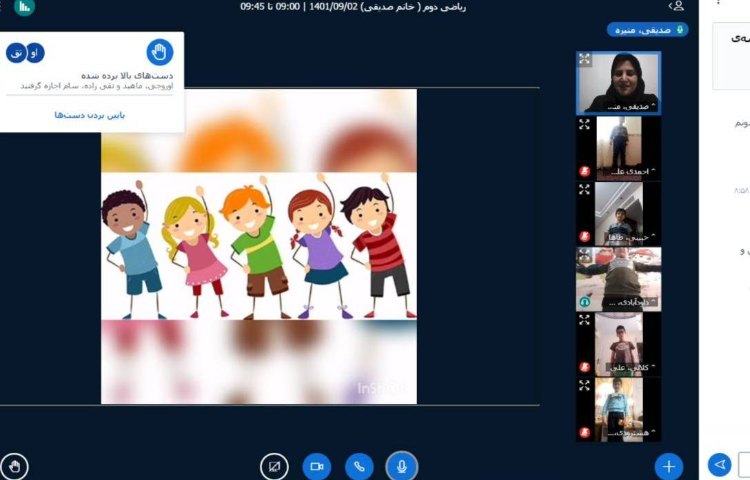The width and height of the screenshot is (750, 480).
Task: Open the speaking user name indicator
Action: (x=647, y=29)
